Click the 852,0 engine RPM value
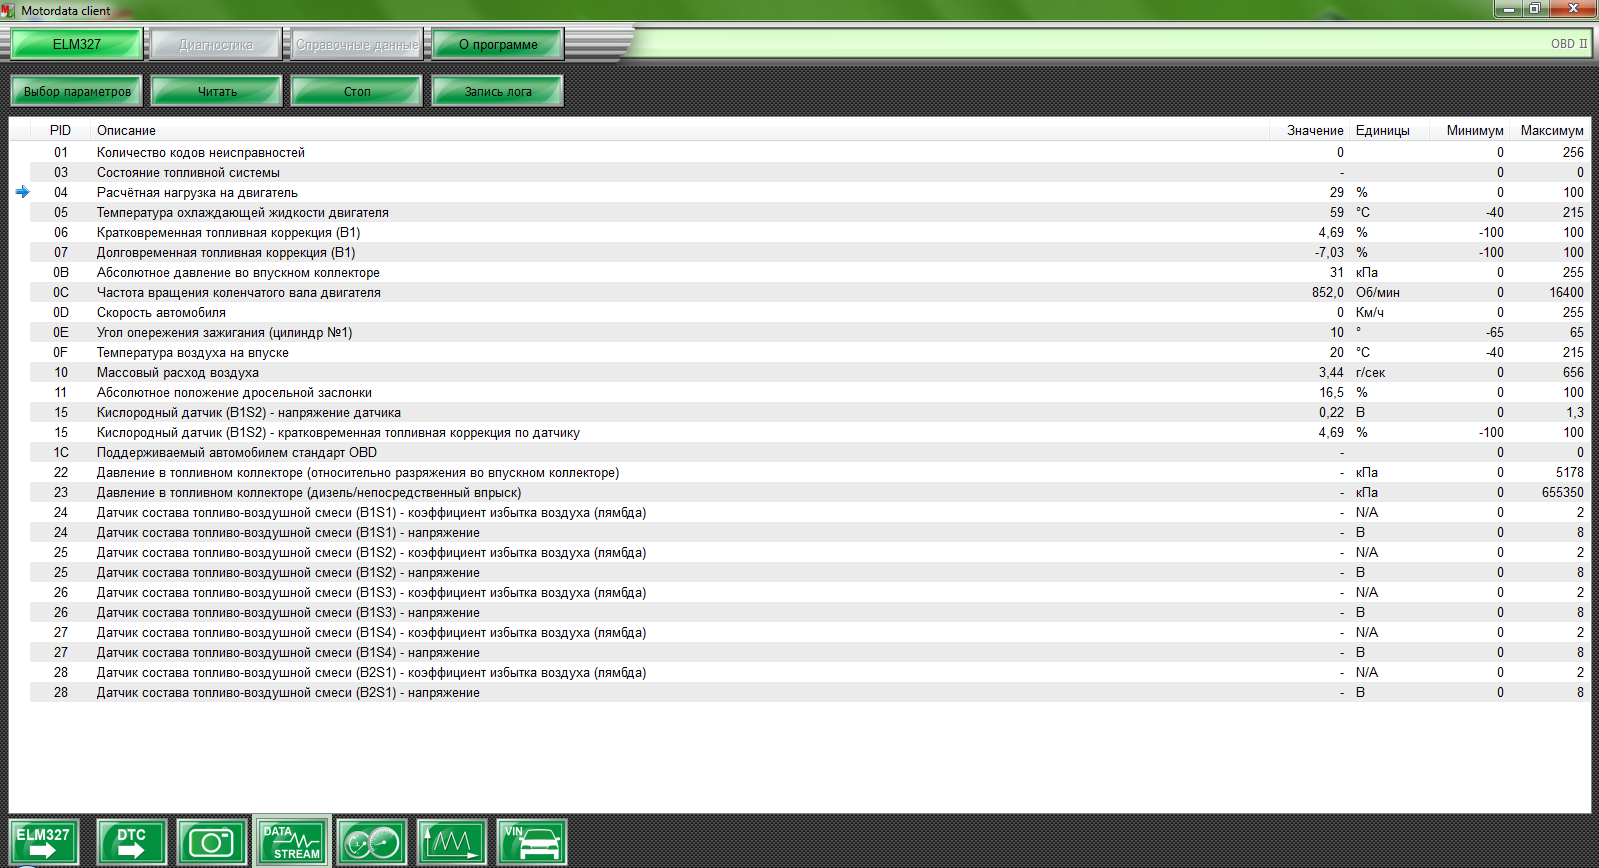This screenshot has width=1599, height=868. pos(1328,292)
